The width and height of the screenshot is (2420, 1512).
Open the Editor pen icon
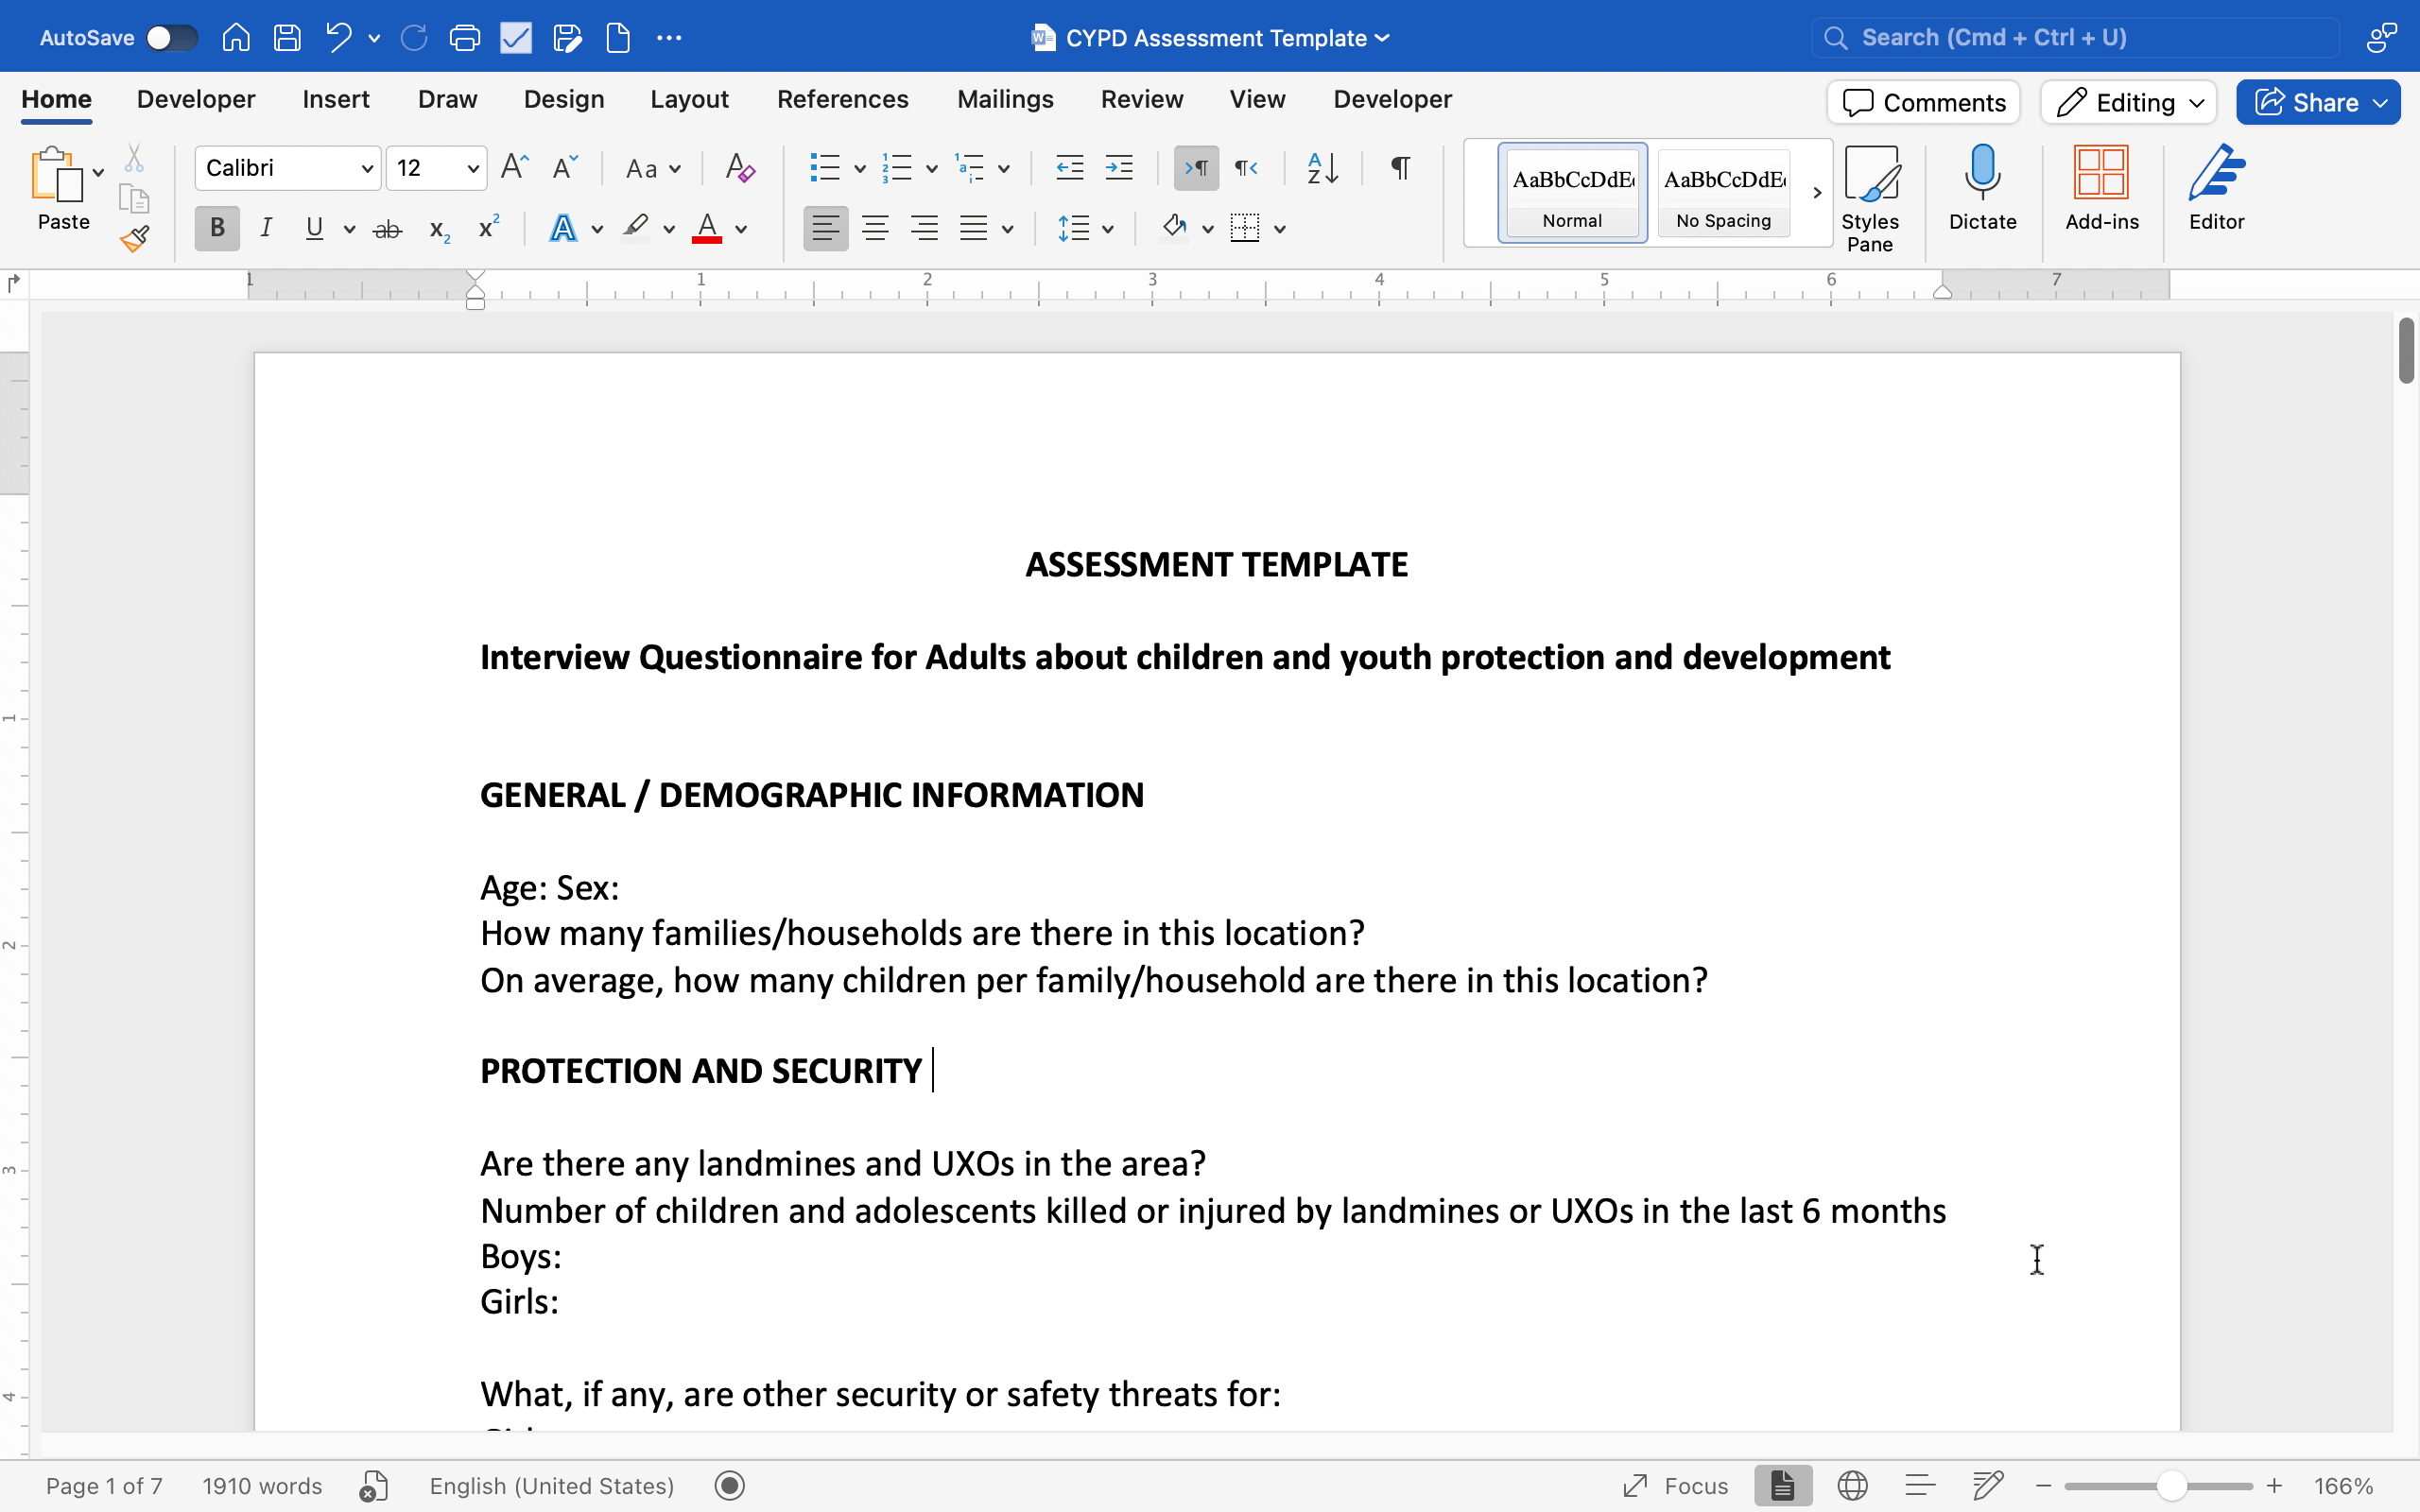2215,188
